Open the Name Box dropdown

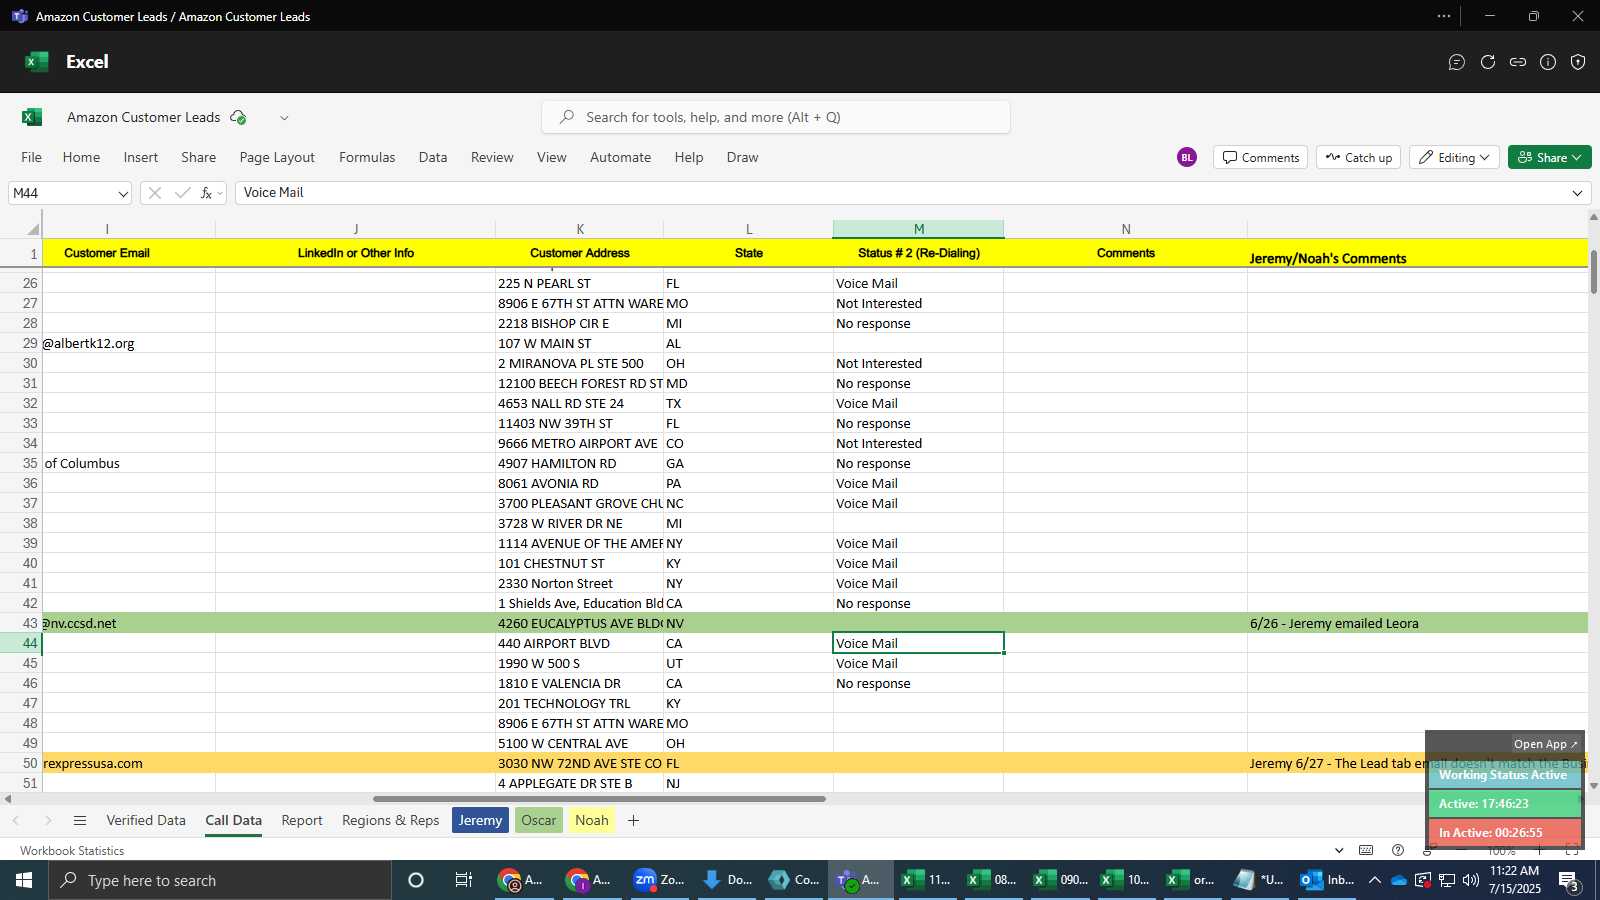coord(123,194)
